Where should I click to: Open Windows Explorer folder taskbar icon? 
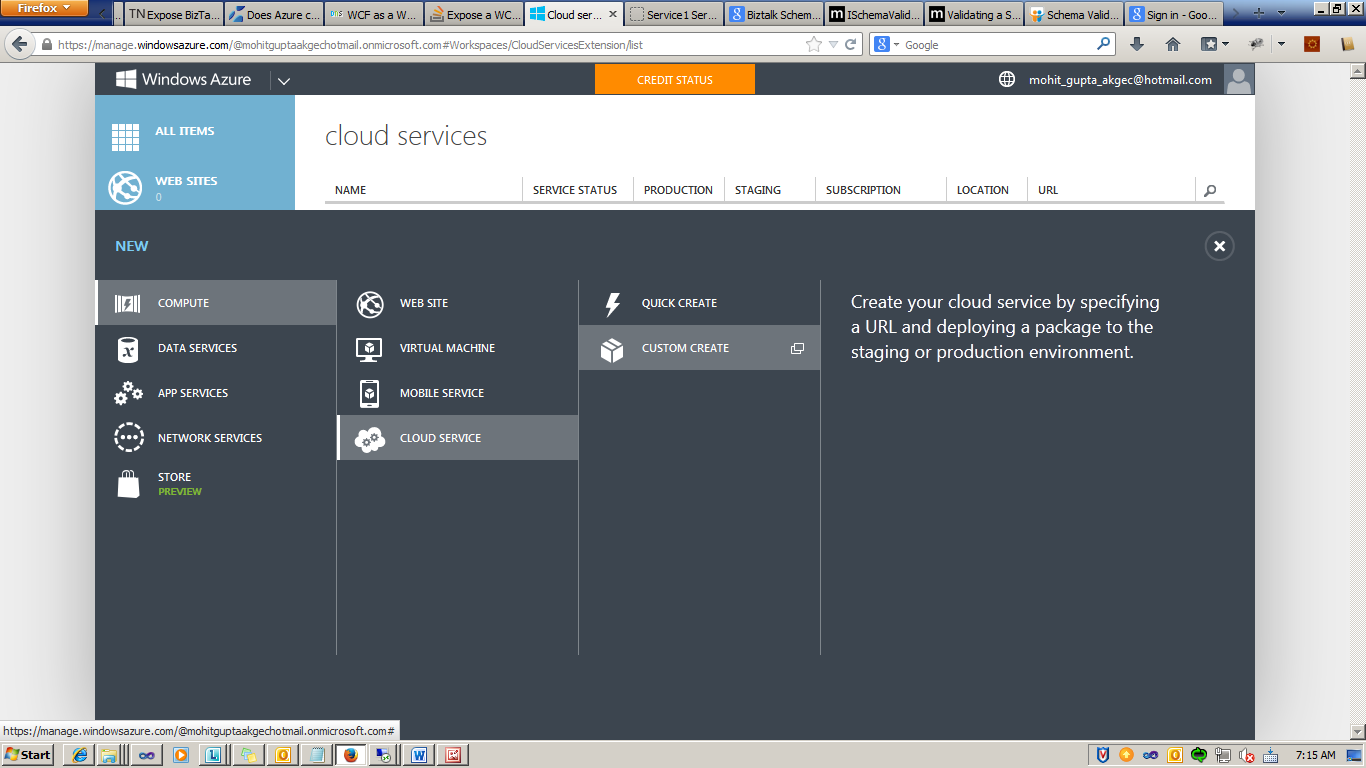(109, 755)
